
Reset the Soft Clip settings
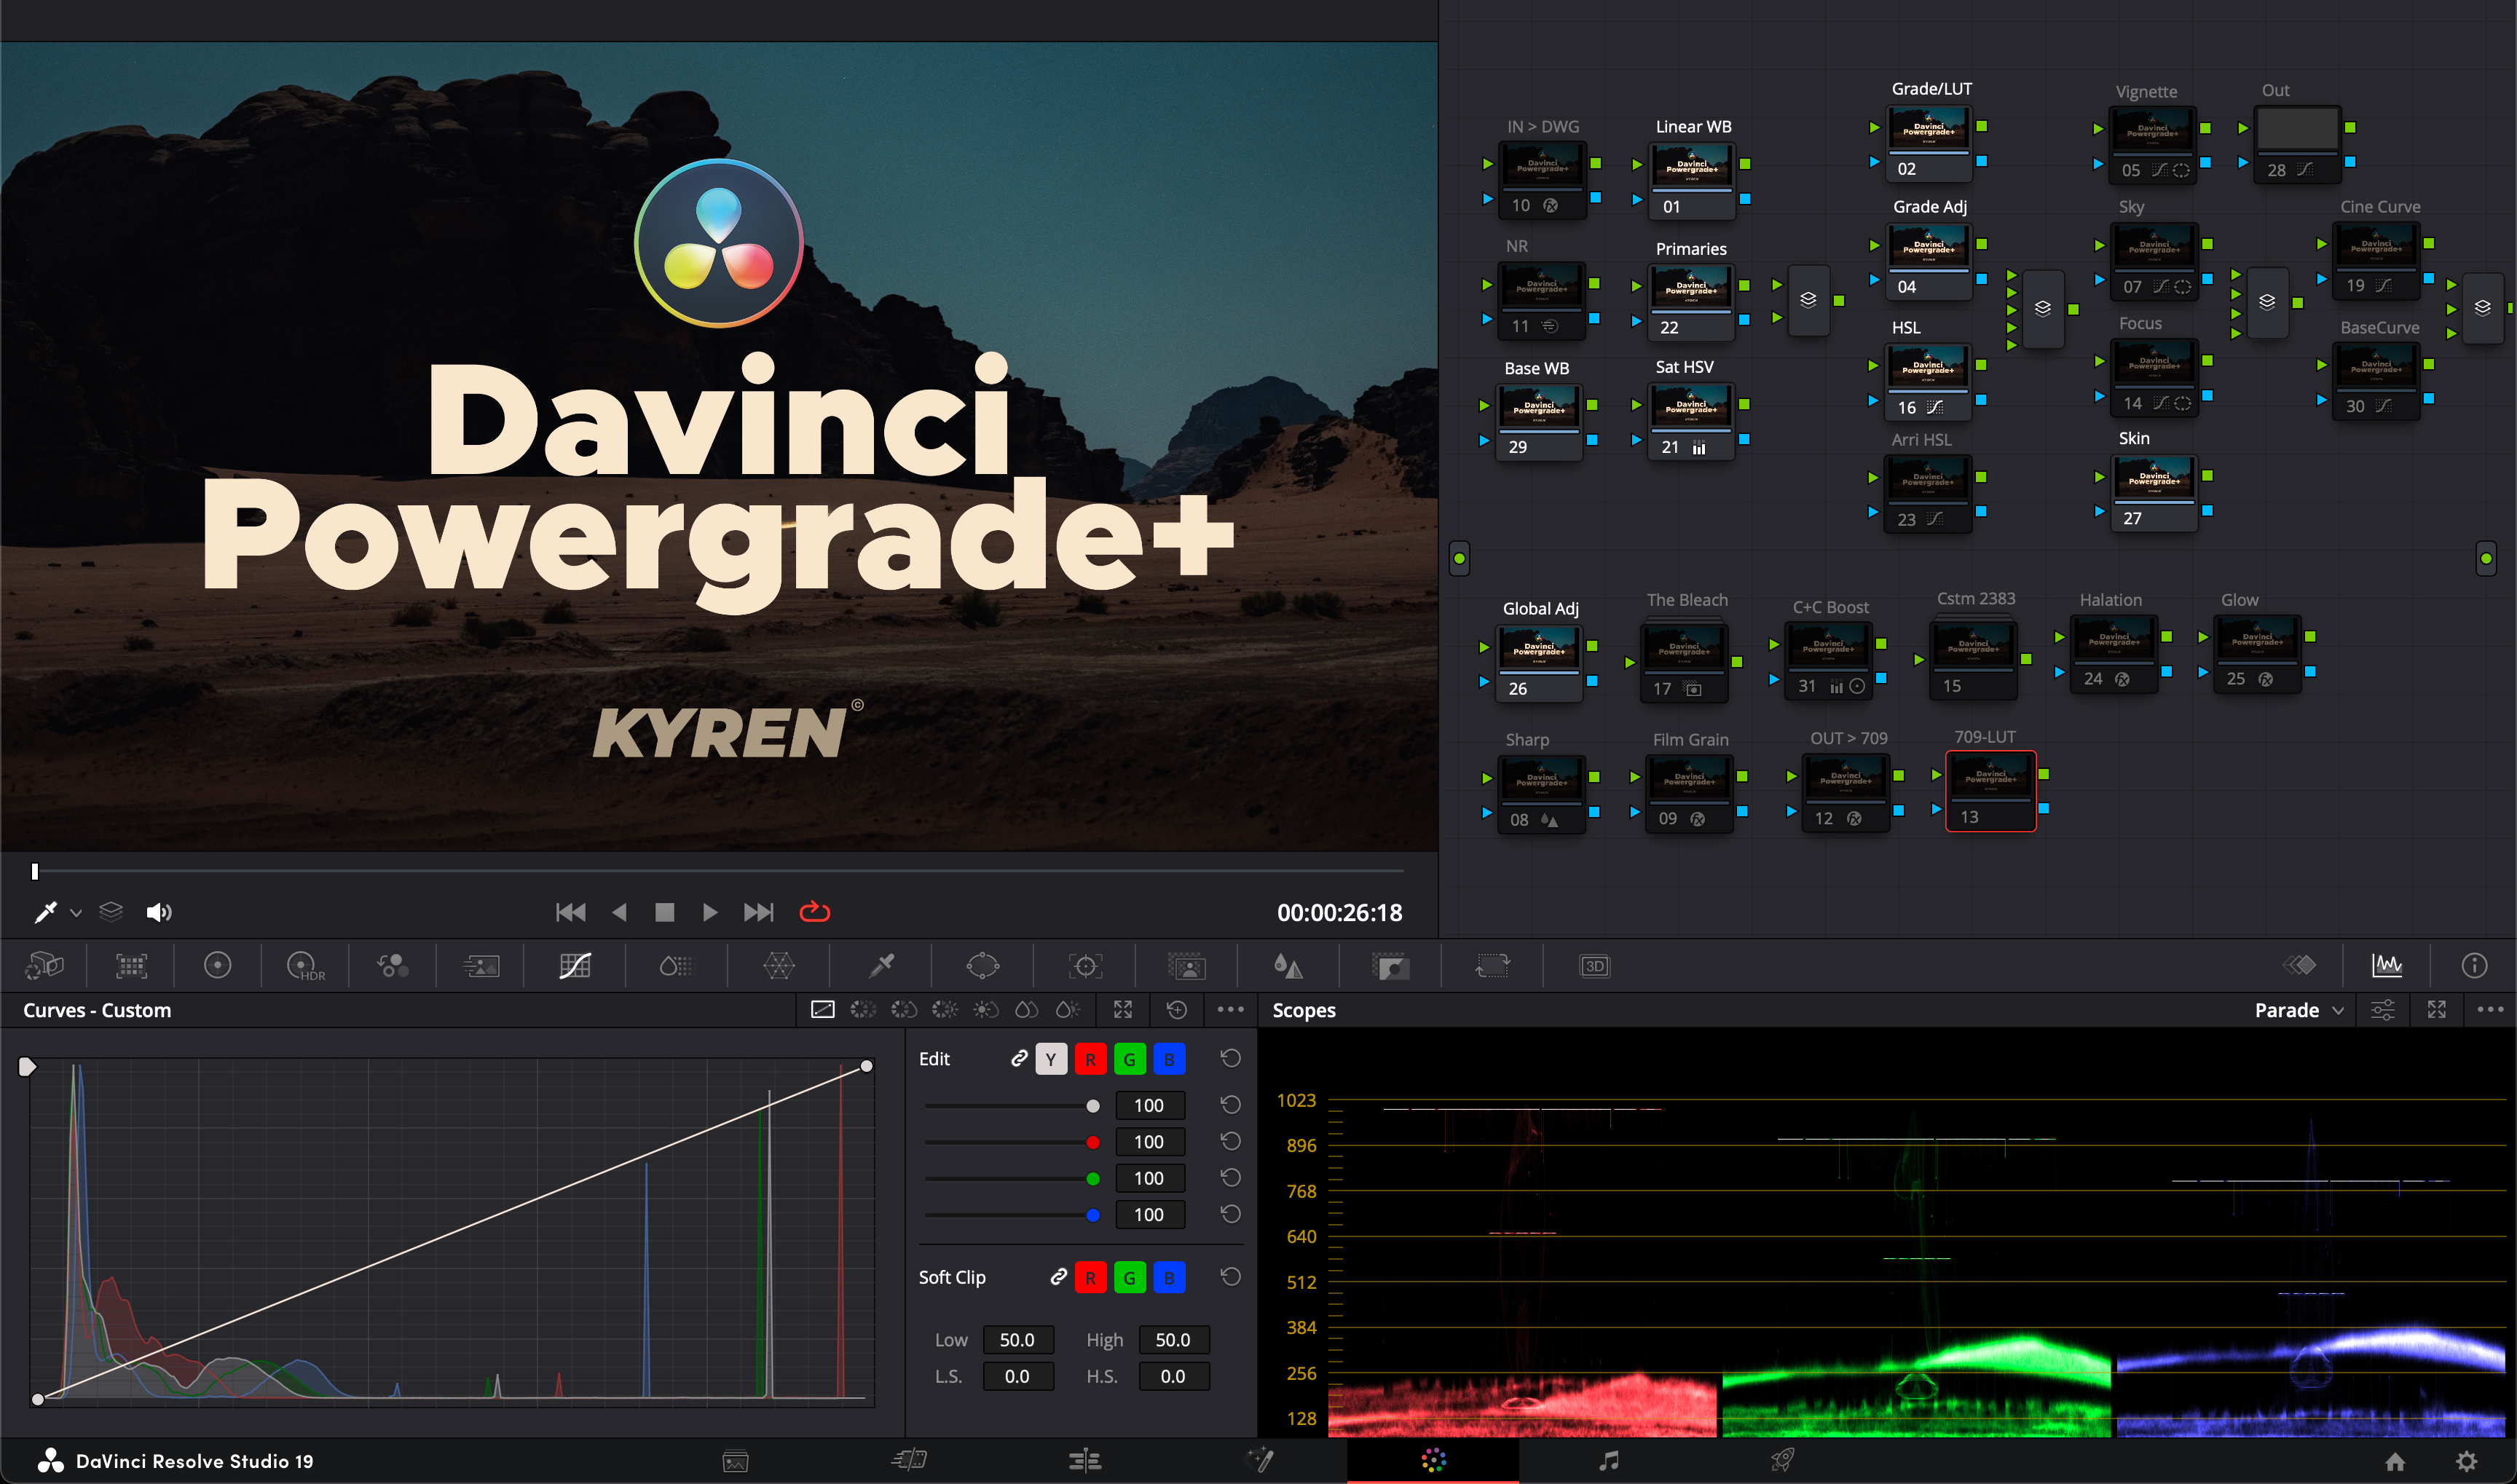click(1231, 1277)
